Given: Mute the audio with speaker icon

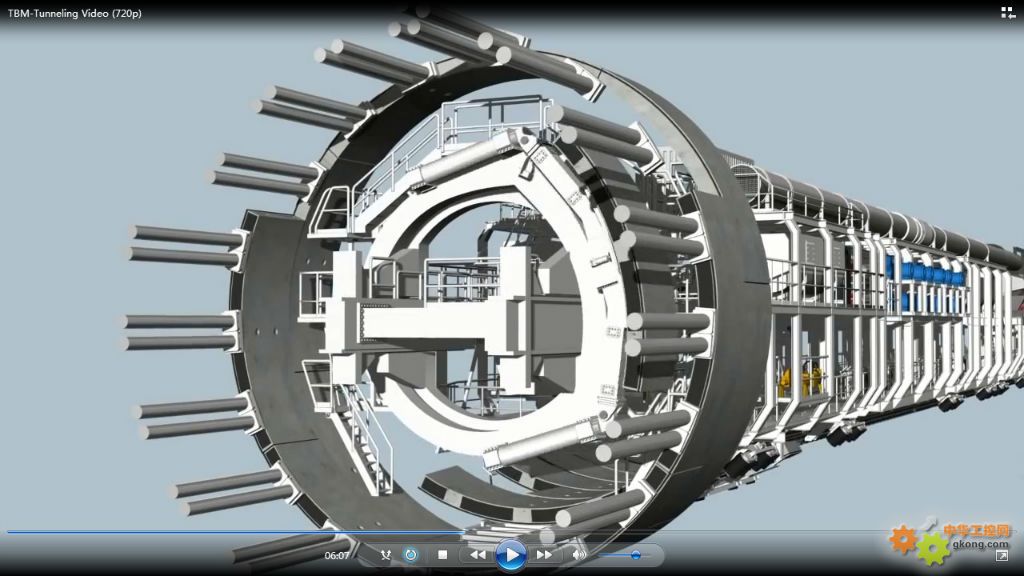Looking at the screenshot, I should pos(579,554).
